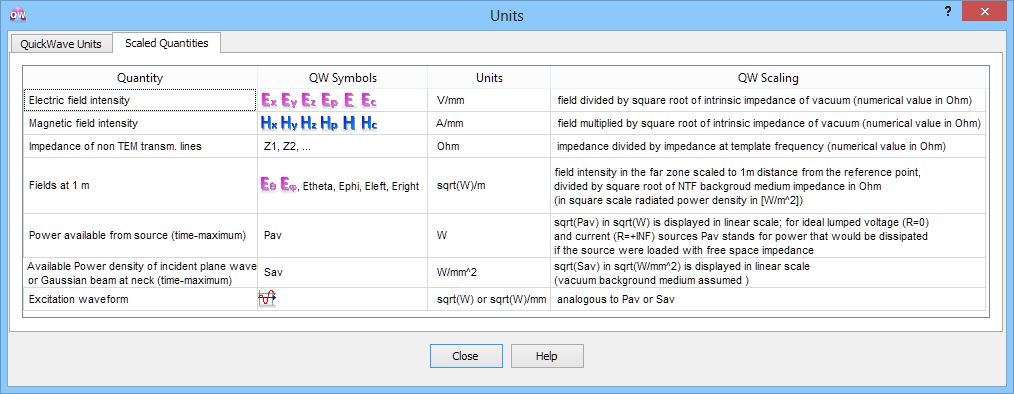Viewport: 1014px width, 394px height.
Task: Click the 'sqrt(W) or sqrt(W)/mm' units cell
Action: pyautogui.click(x=489, y=300)
